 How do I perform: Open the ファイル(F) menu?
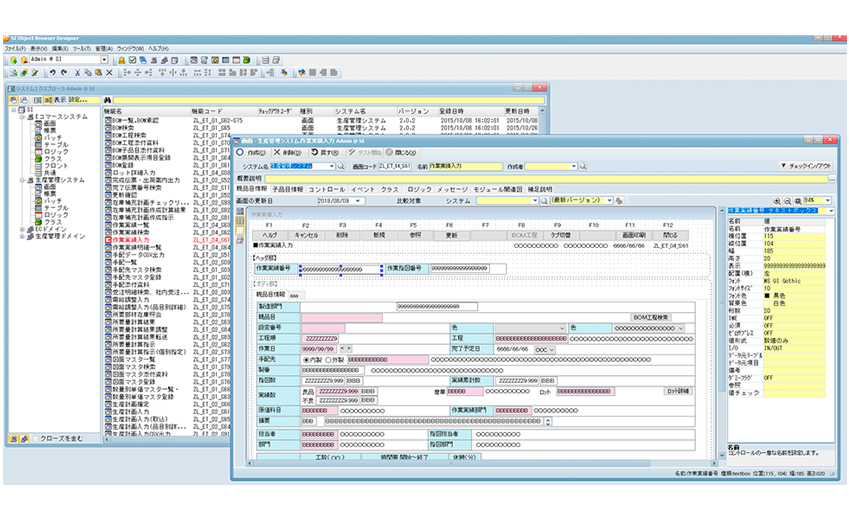[15, 48]
